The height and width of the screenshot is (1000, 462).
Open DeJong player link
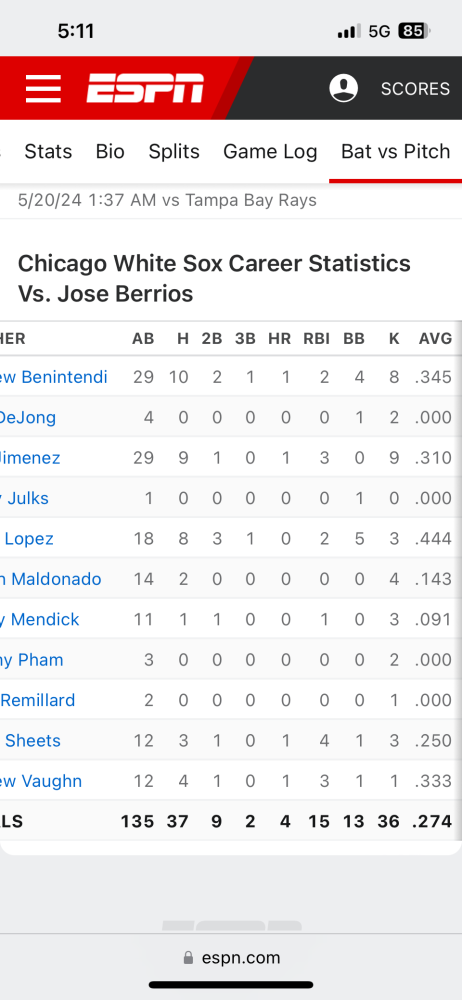coord(28,417)
